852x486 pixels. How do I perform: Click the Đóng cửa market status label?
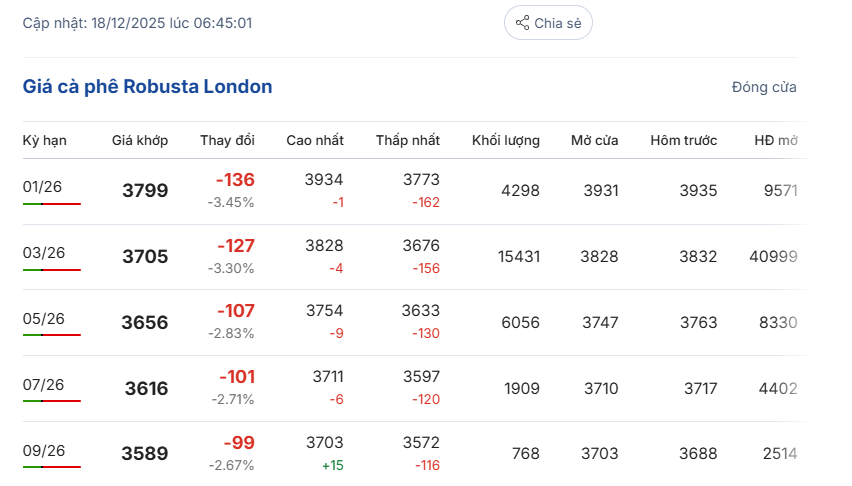pos(764,87)
